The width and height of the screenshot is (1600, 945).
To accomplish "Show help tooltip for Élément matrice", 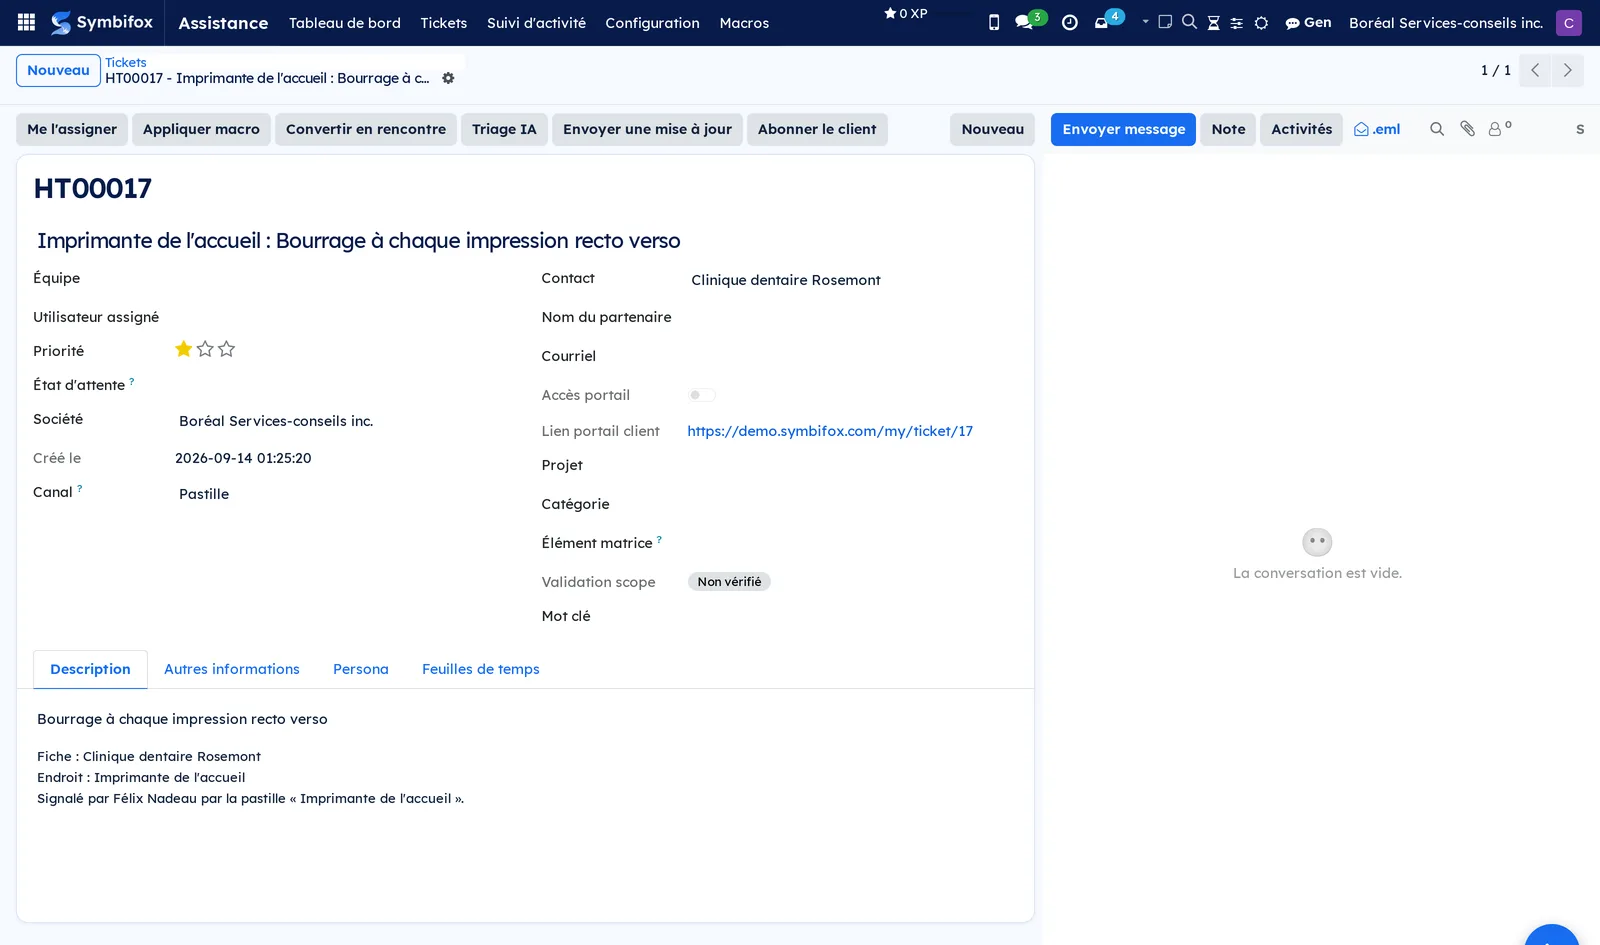I will [x=659, y=539].
